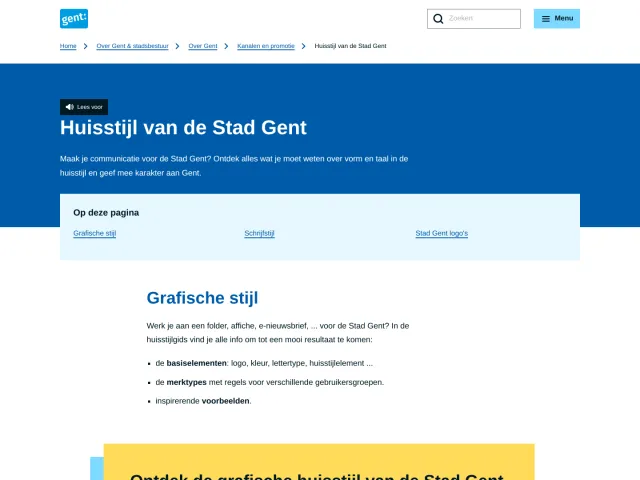The height and width of the screenshot is (480, 640).
Task: Go to Home breadcrumb link
Action: (68, 46)
